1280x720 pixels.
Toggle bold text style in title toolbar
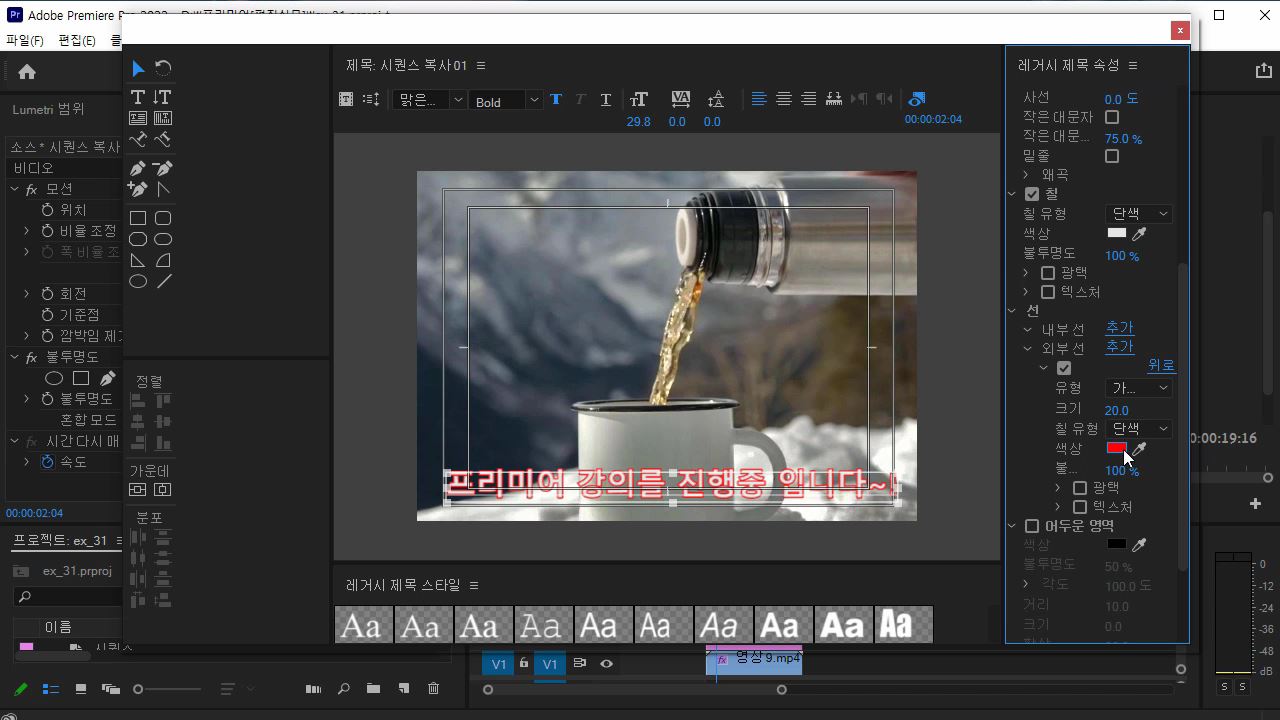coord(556,99)
